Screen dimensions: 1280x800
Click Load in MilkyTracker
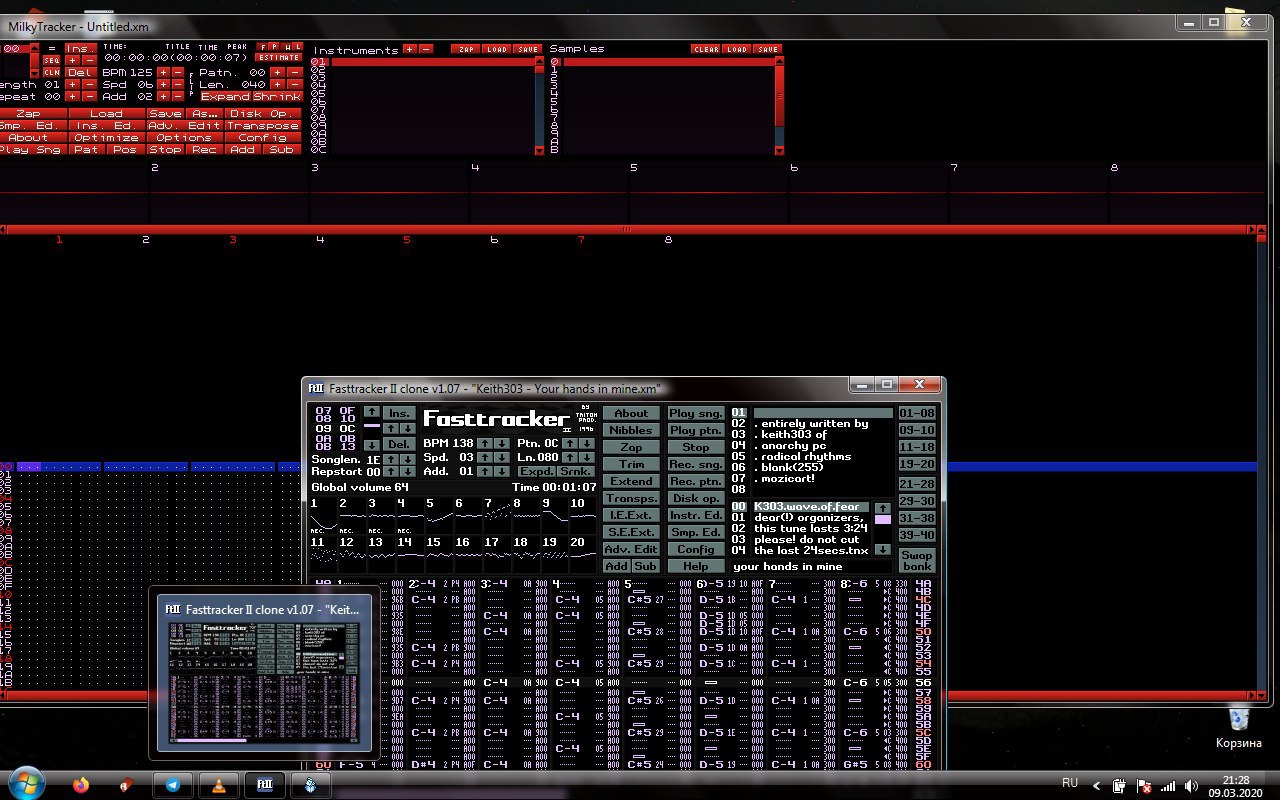(106, 114)
